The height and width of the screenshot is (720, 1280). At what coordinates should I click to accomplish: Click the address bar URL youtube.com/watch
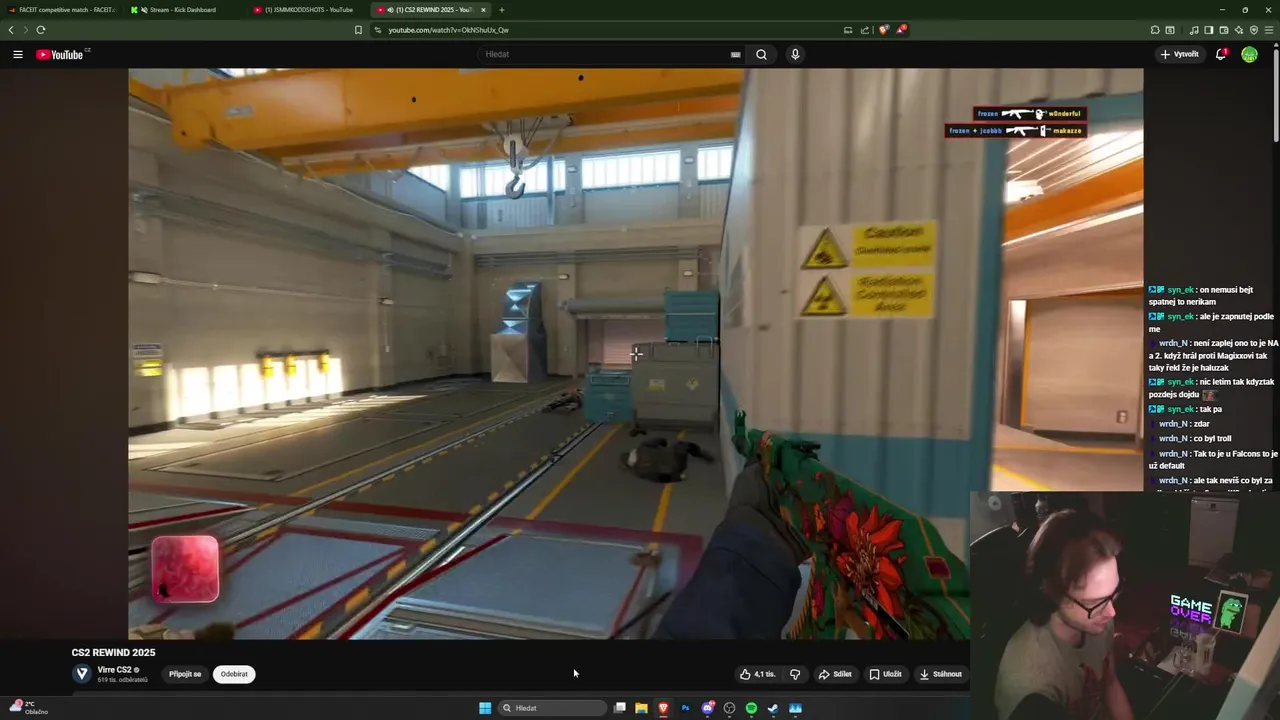coord(448,30)
